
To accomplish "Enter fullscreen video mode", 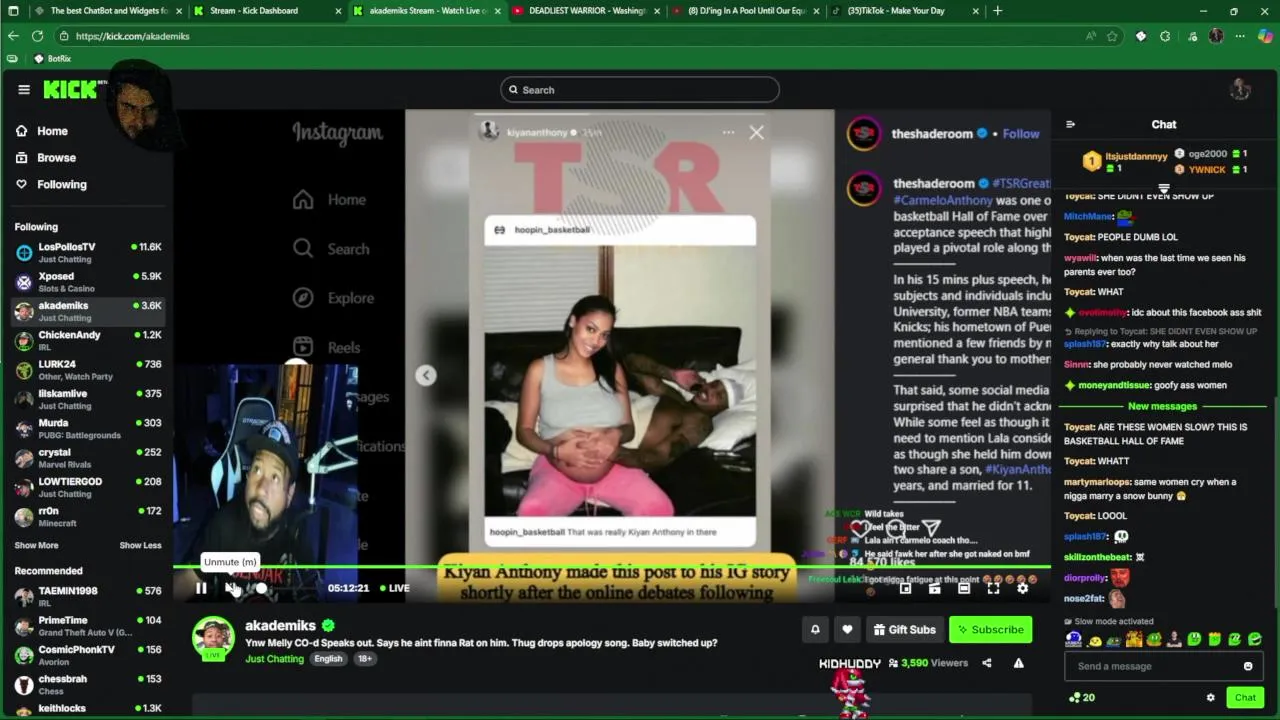I will click(993, 588).
